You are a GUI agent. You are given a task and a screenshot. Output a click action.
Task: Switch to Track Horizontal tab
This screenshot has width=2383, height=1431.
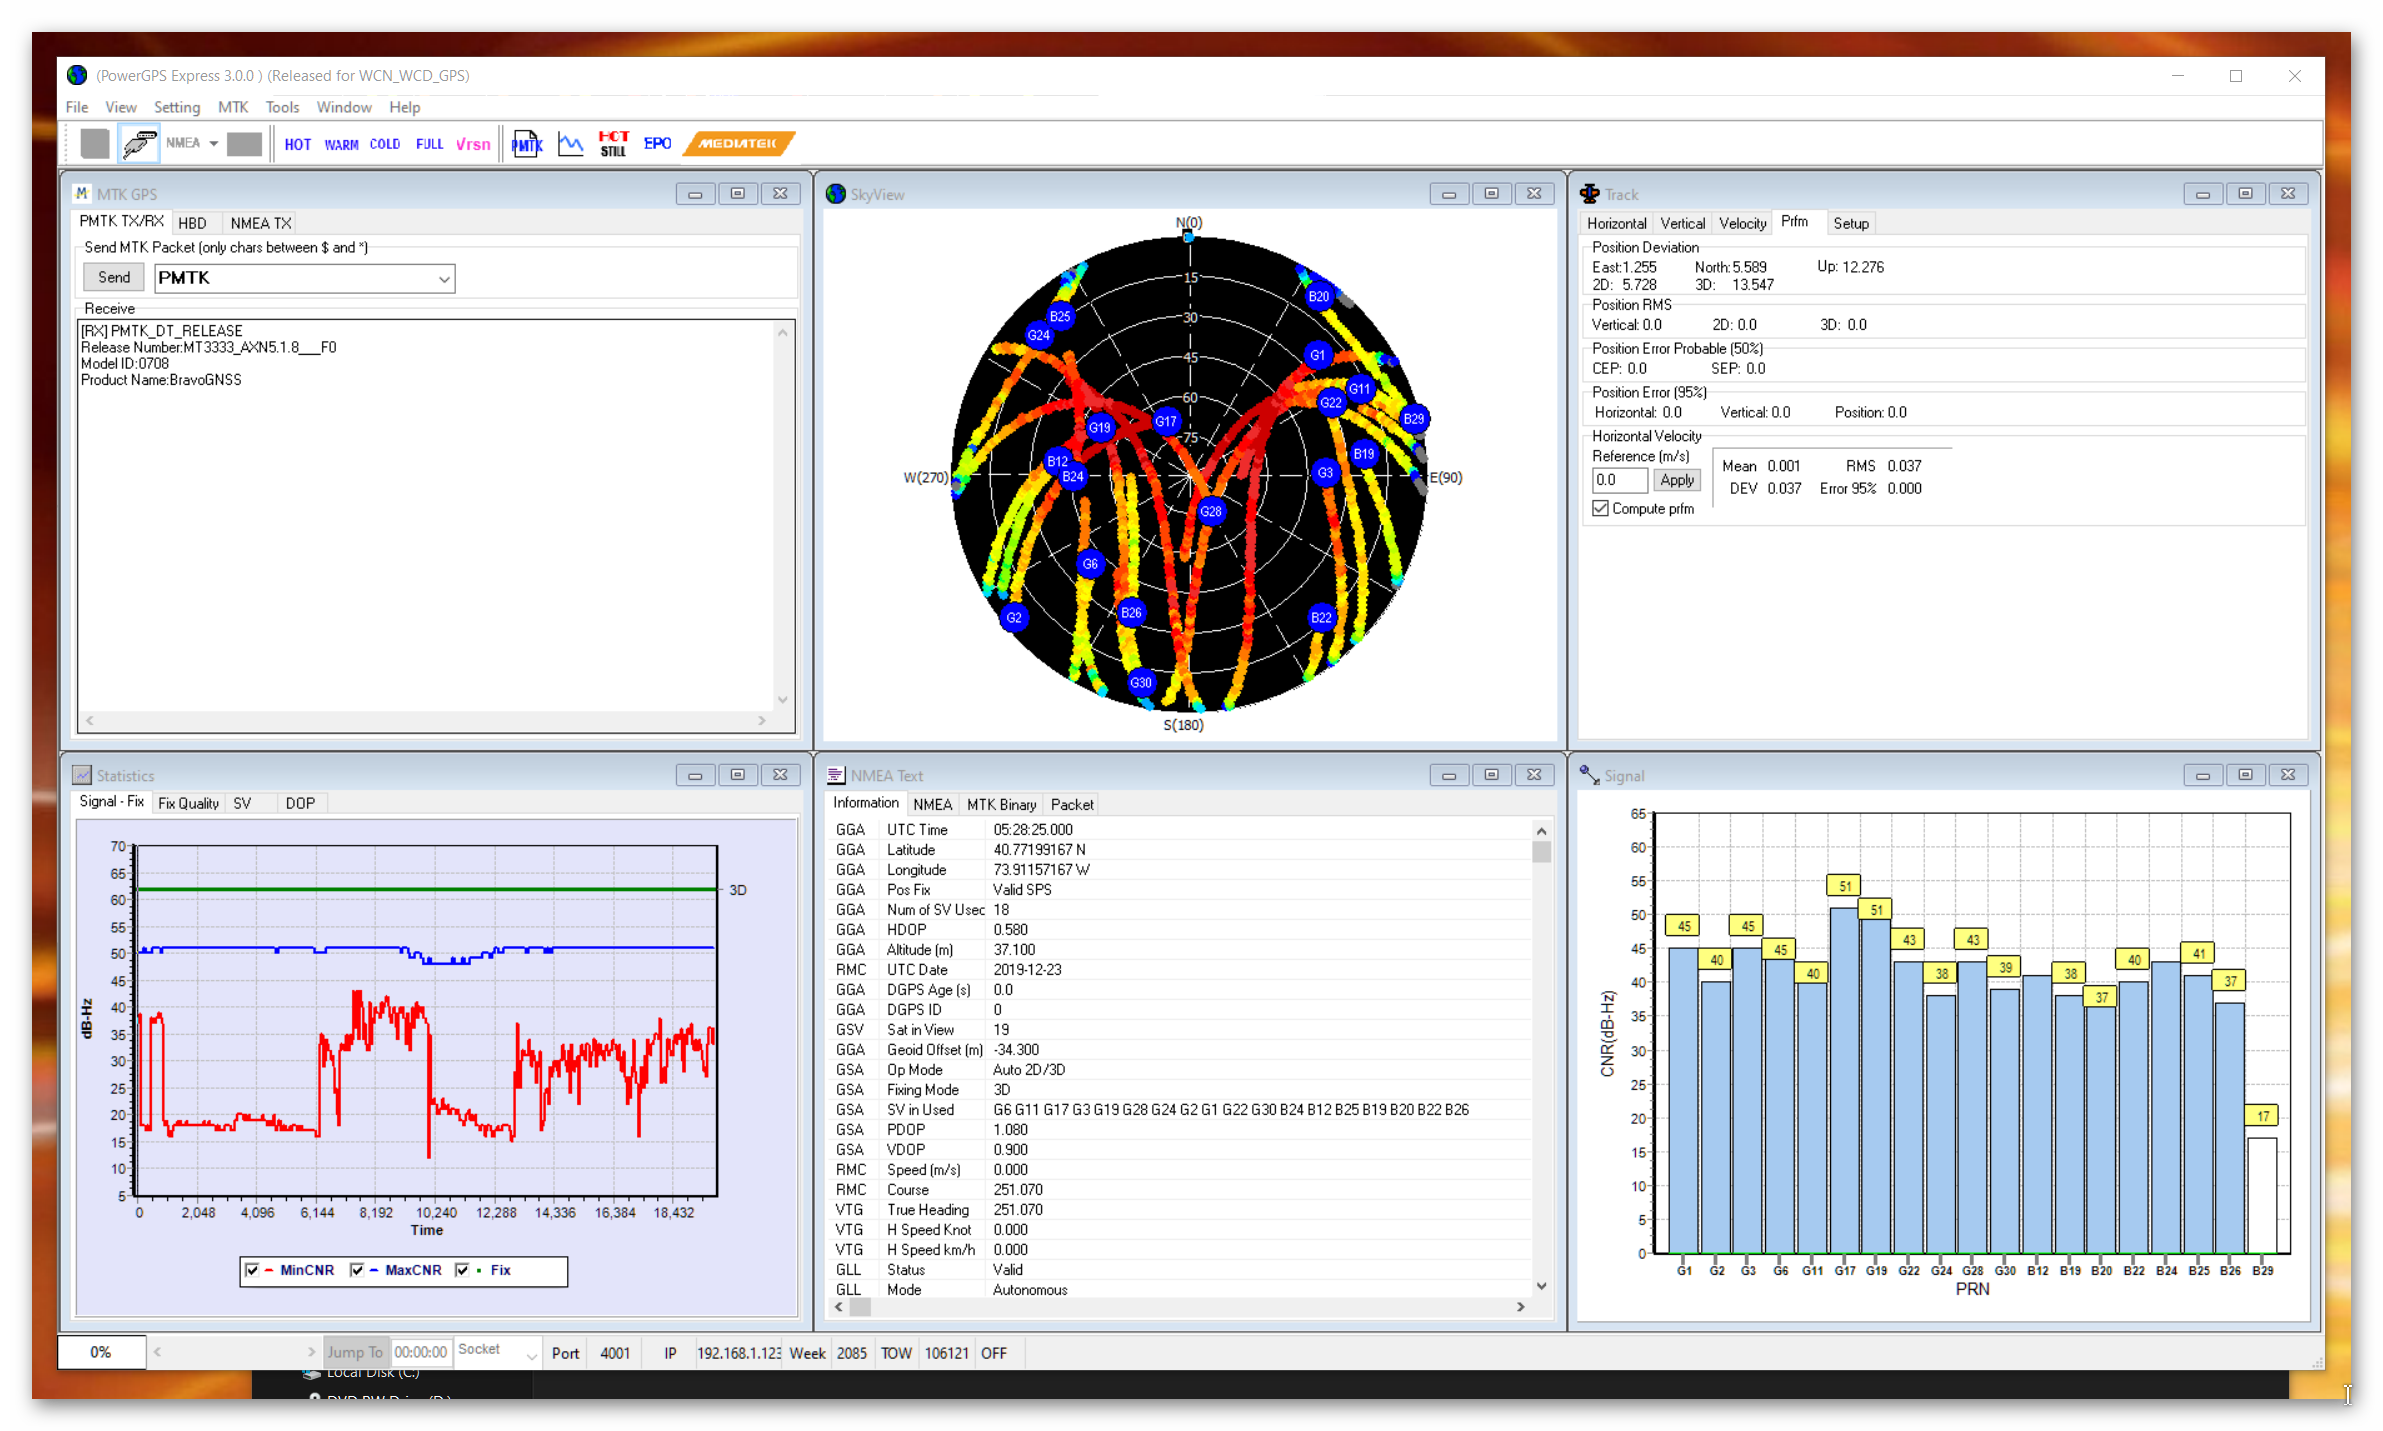pyautogui.click(x=1616, y=223)
